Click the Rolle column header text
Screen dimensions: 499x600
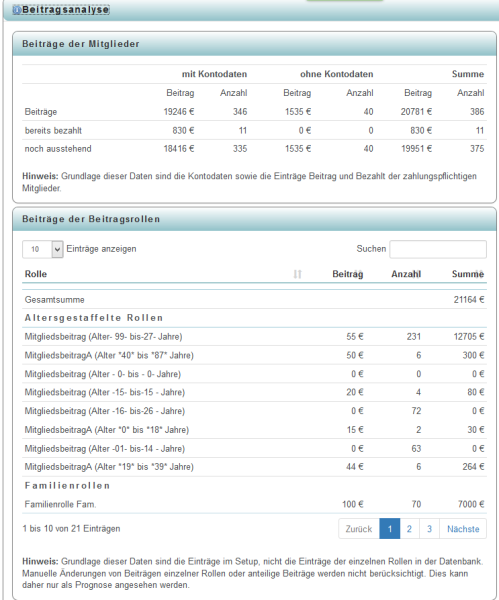point(36,274)
